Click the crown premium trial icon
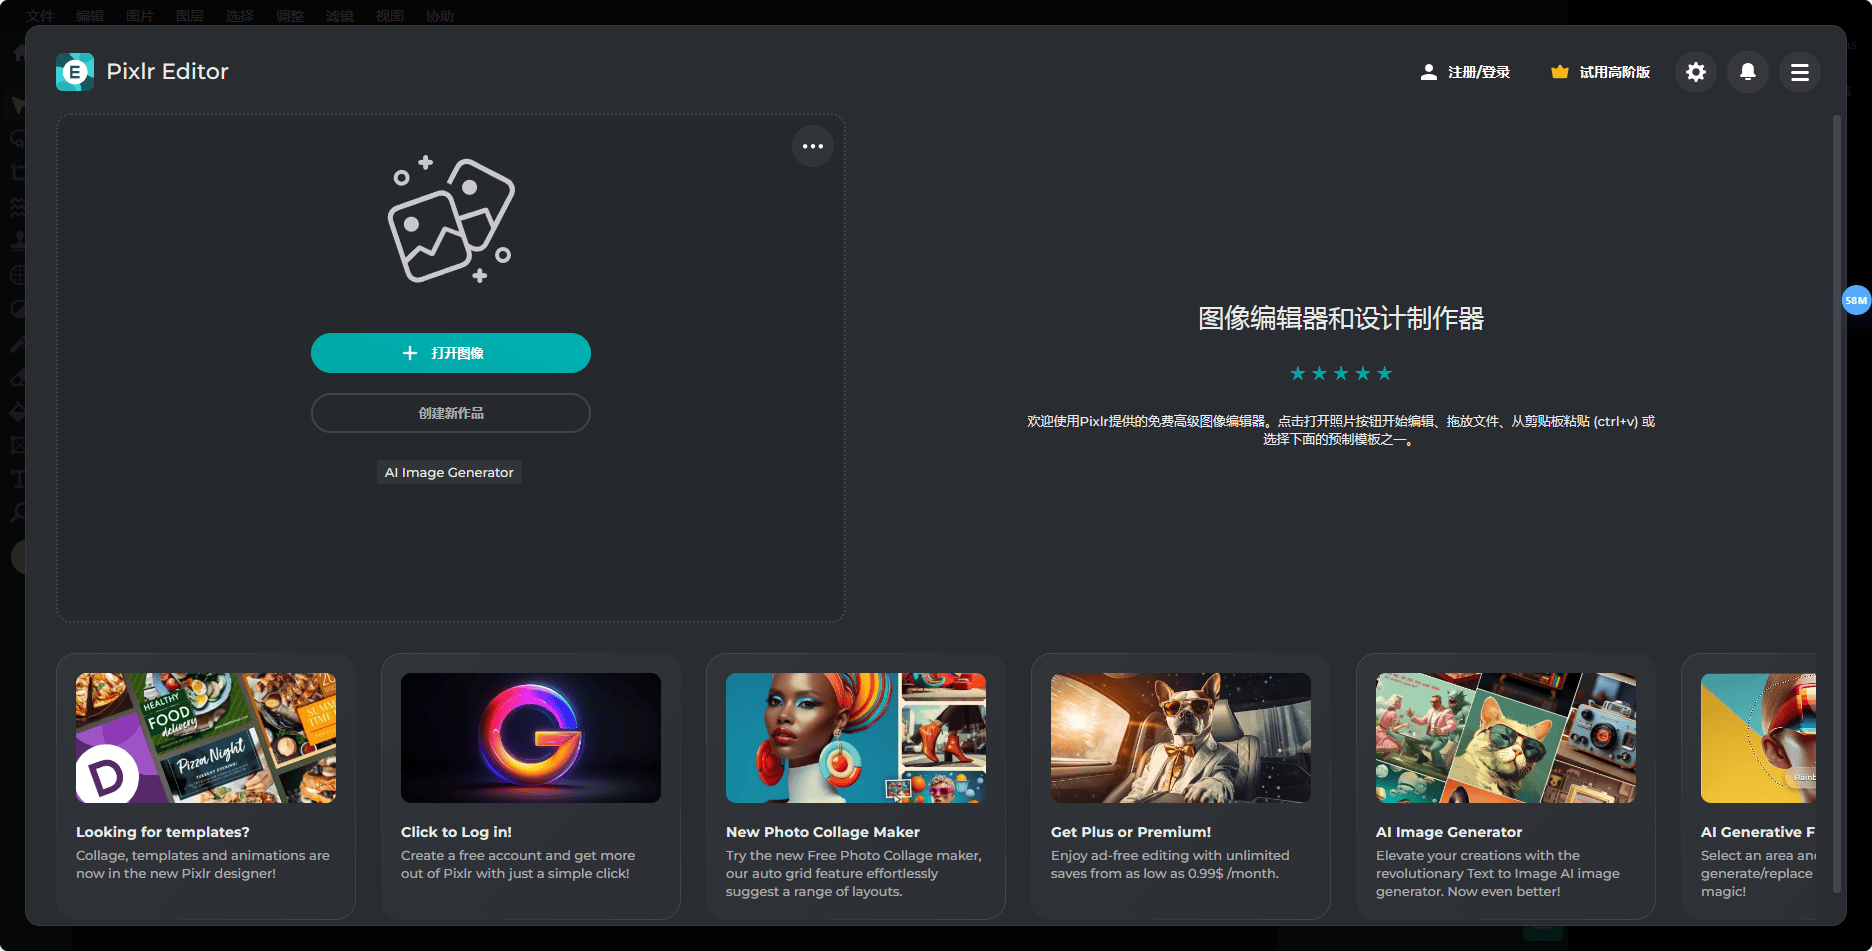Image resolution: width=1872 pixels, height=951 pixels. 1559,72
